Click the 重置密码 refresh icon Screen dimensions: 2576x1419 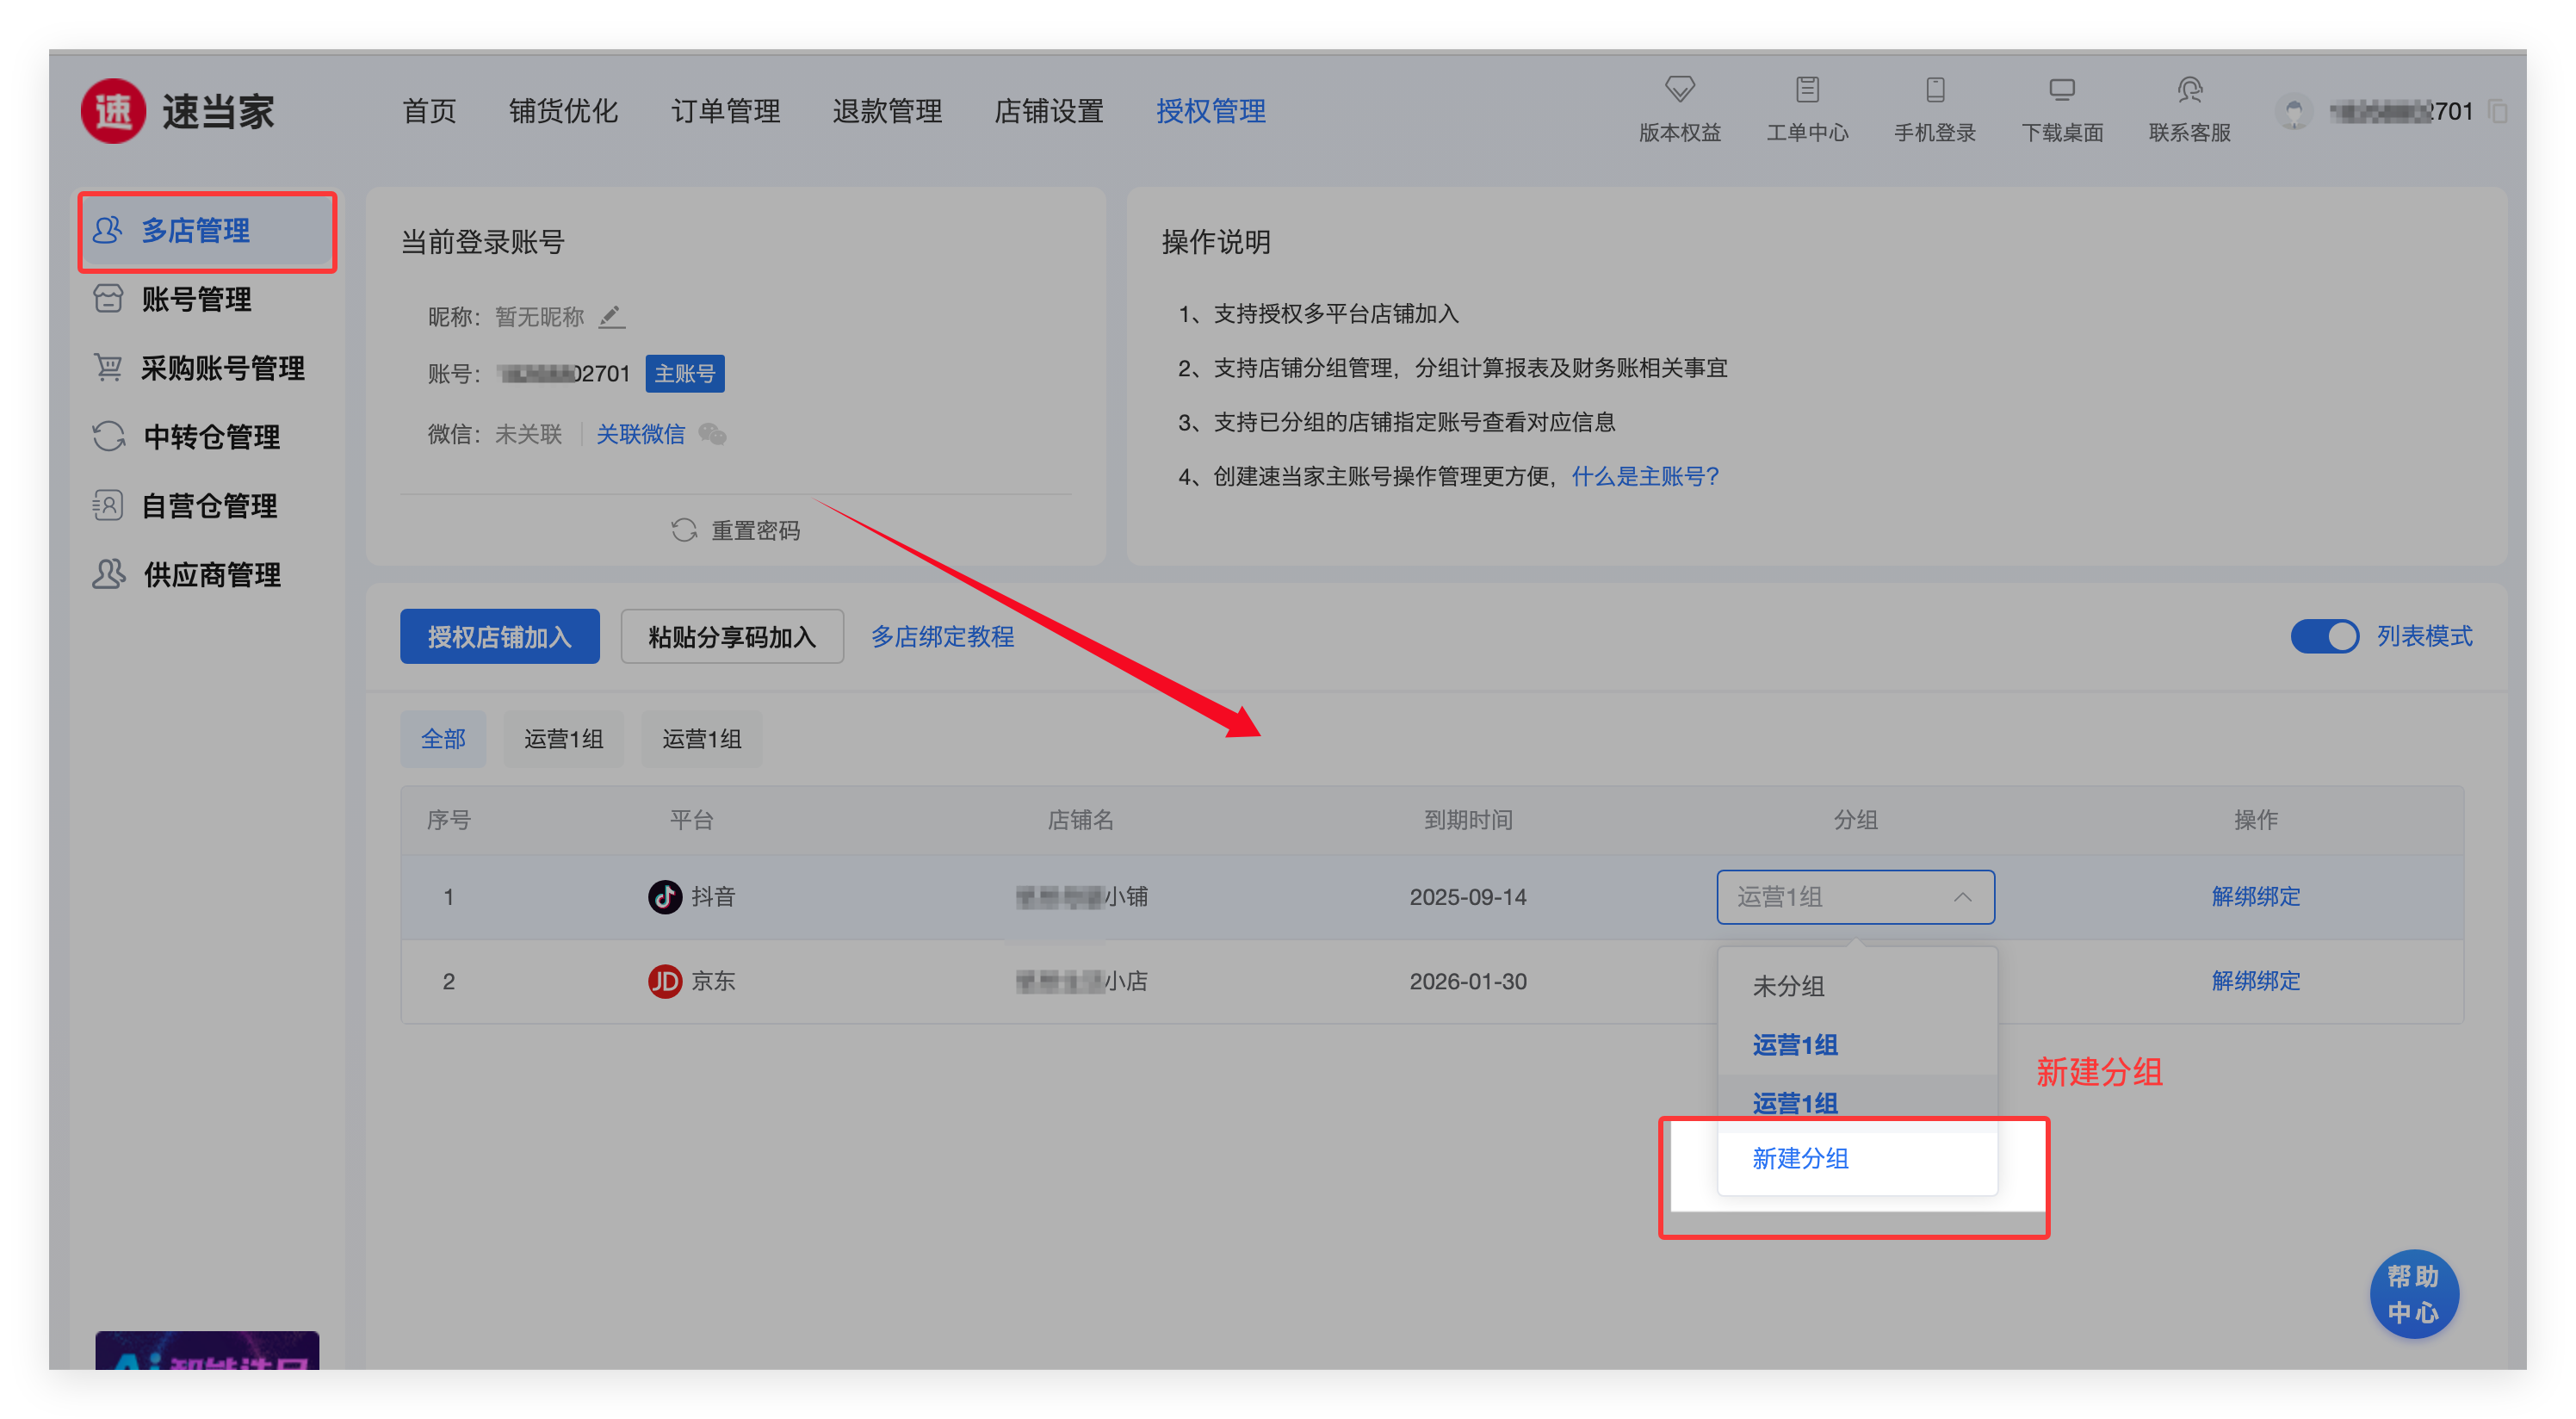tap(684, 530)
